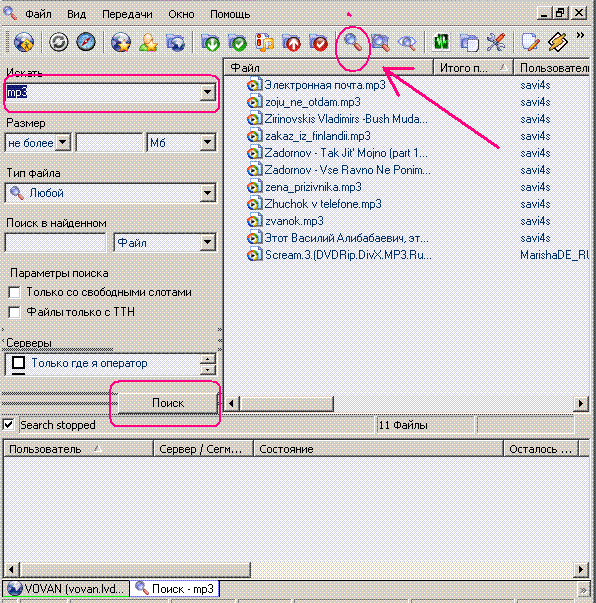
Task: Open Favorite Hubs globe-with-star icon
Action: tap(120, 42)
